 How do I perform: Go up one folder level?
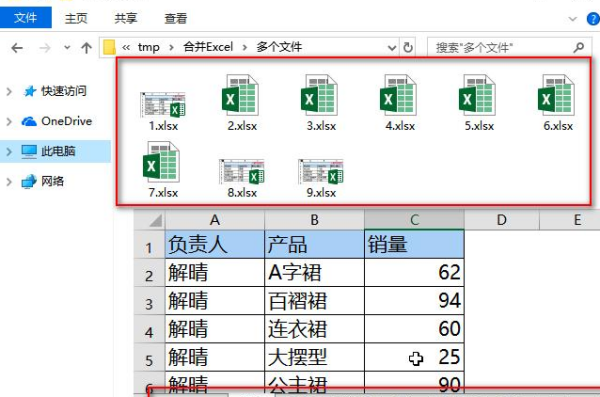coord(86,48)
